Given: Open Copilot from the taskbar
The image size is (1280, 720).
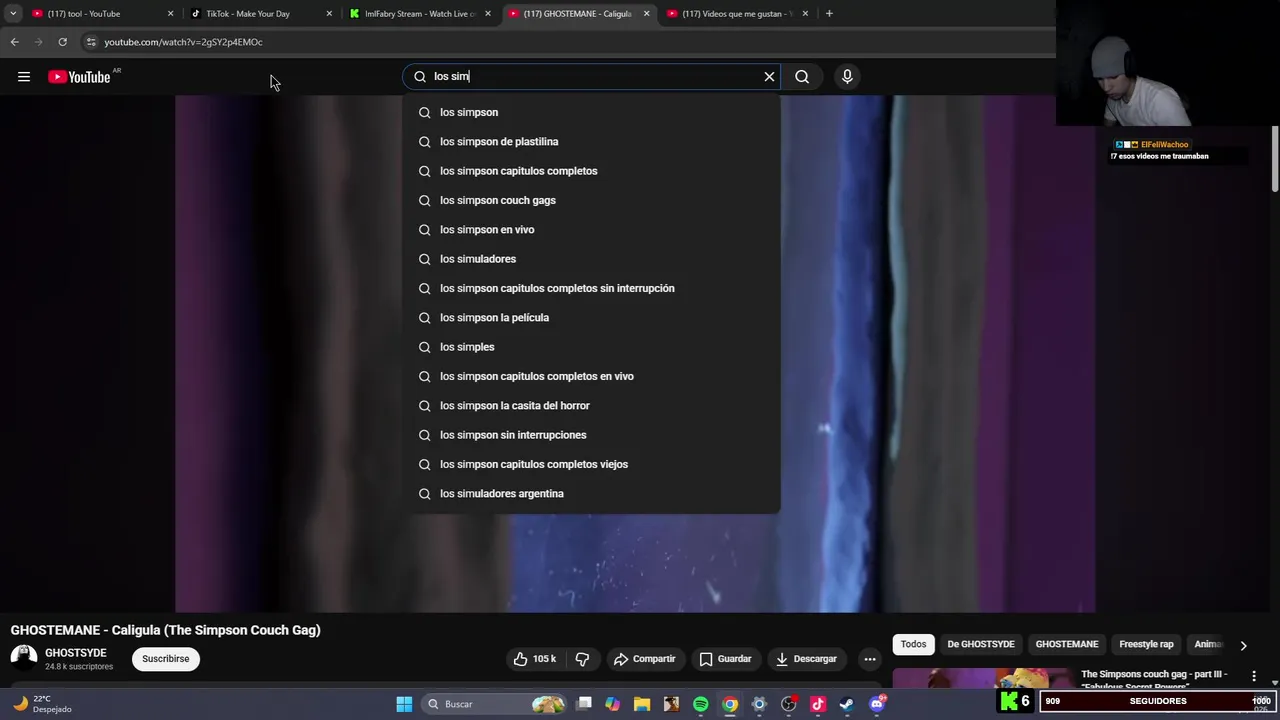Looking at the screenshot, I should point(613,704).
